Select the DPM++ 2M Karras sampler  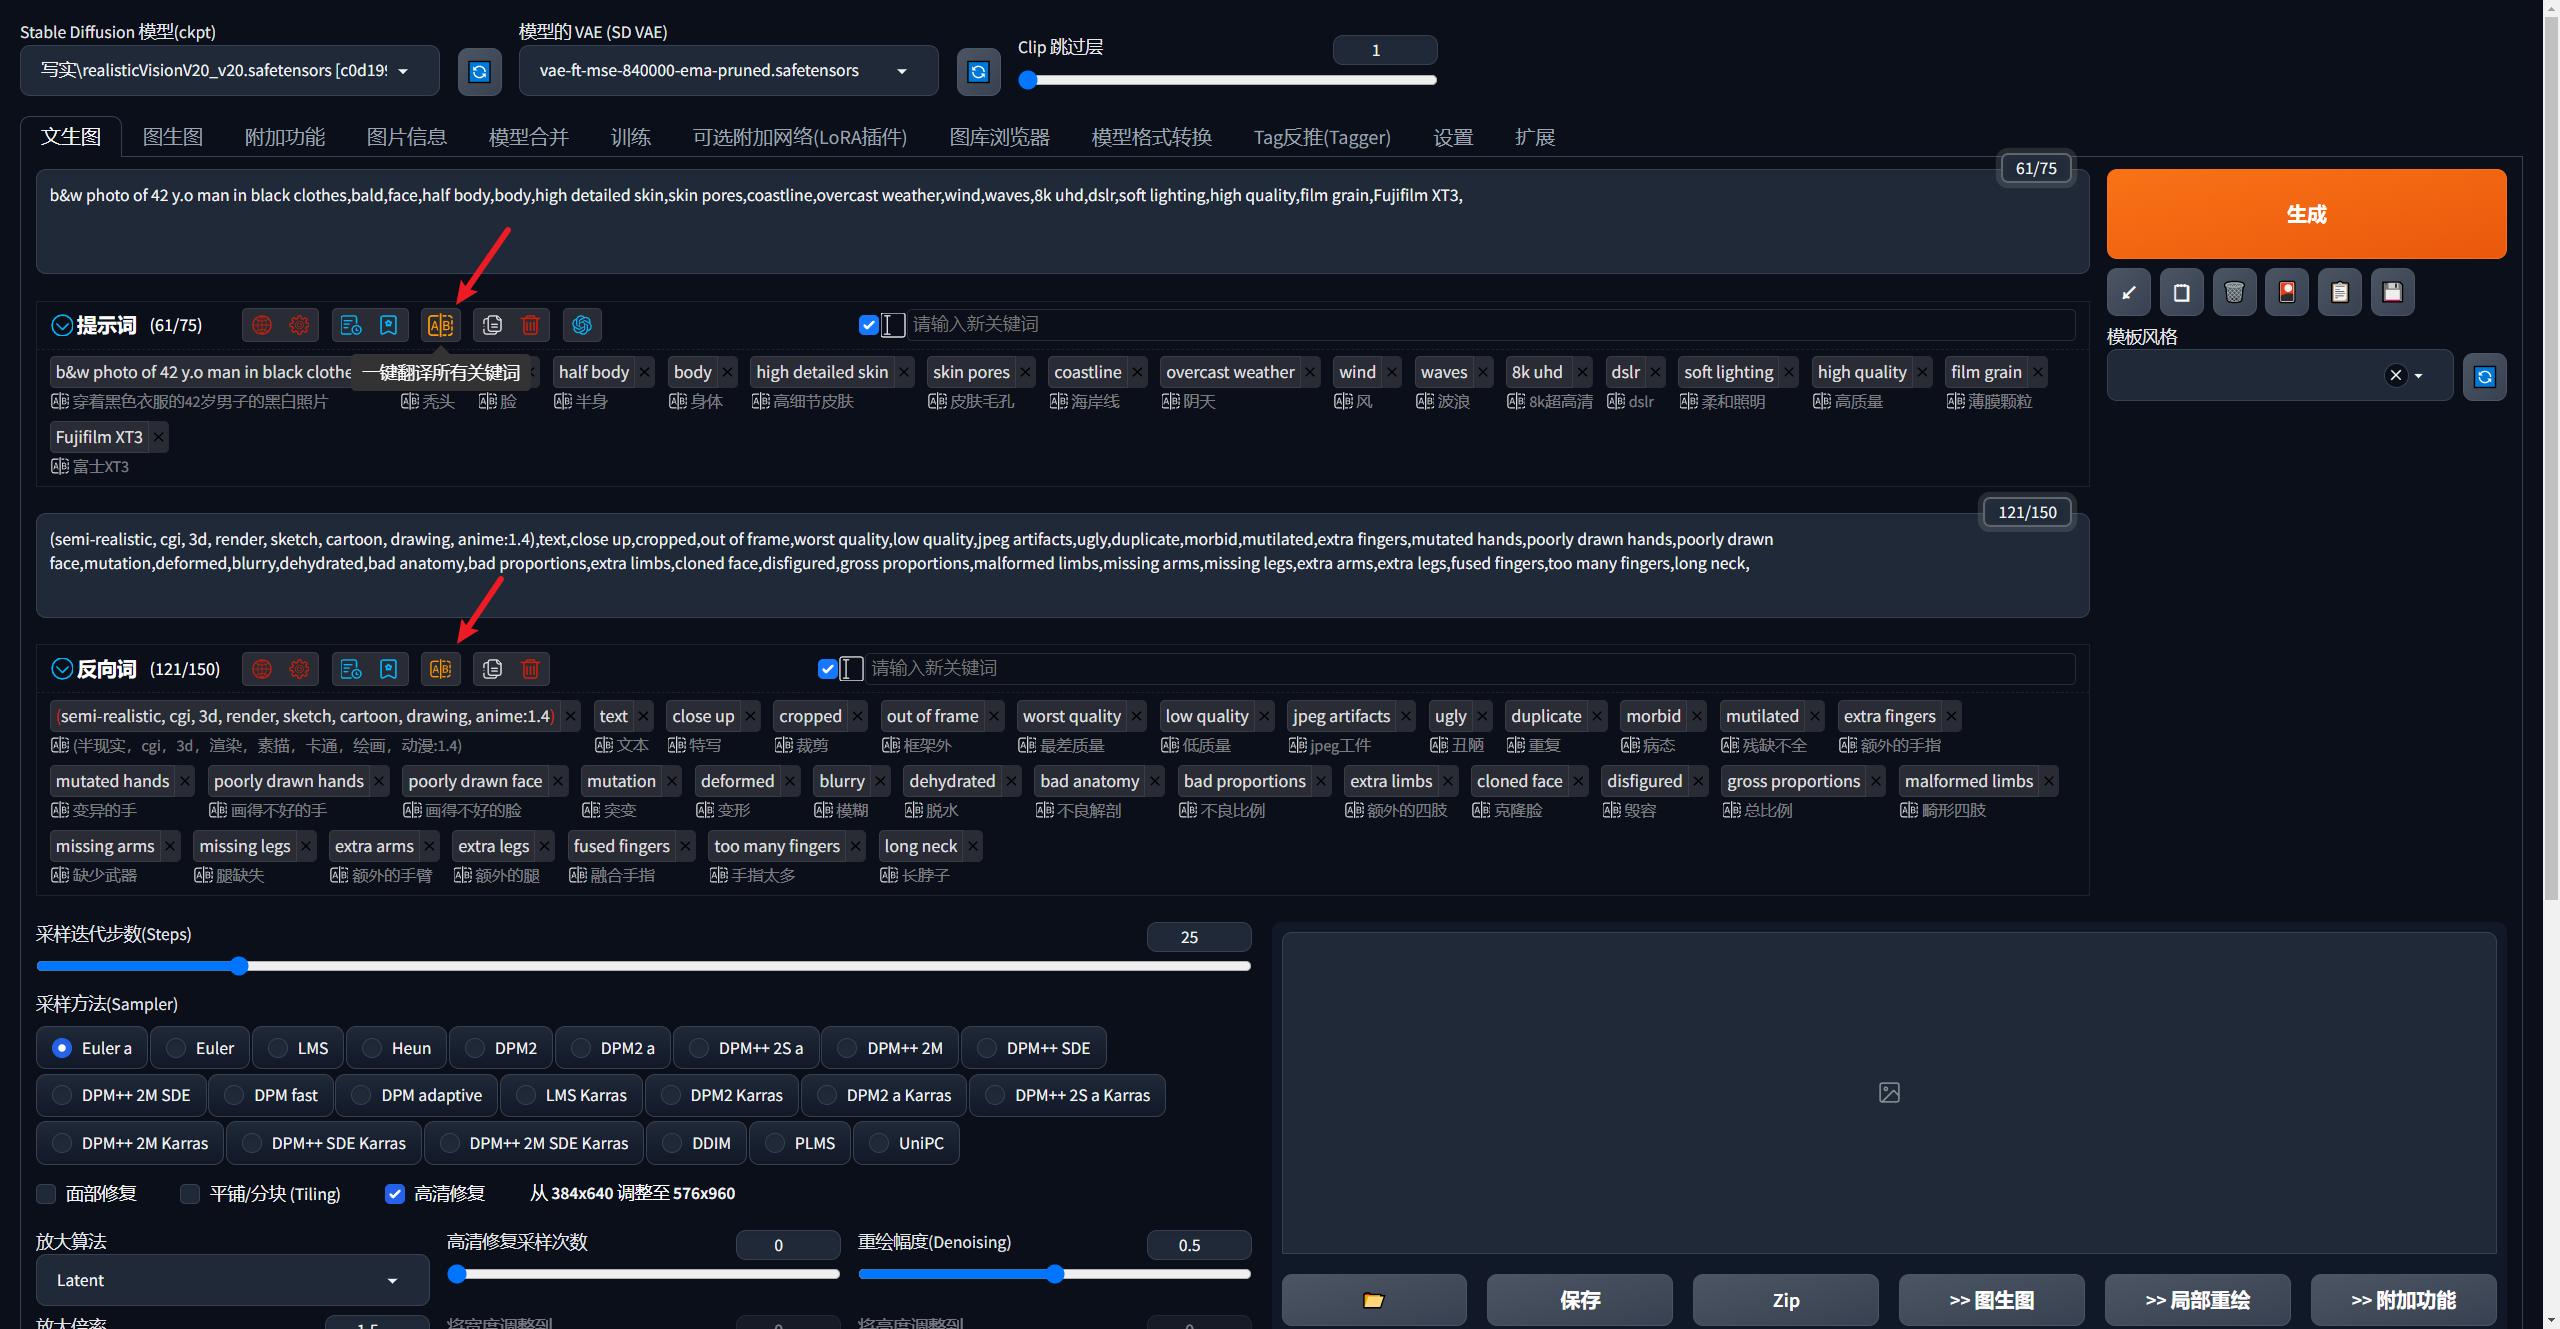coord(62,1143)
